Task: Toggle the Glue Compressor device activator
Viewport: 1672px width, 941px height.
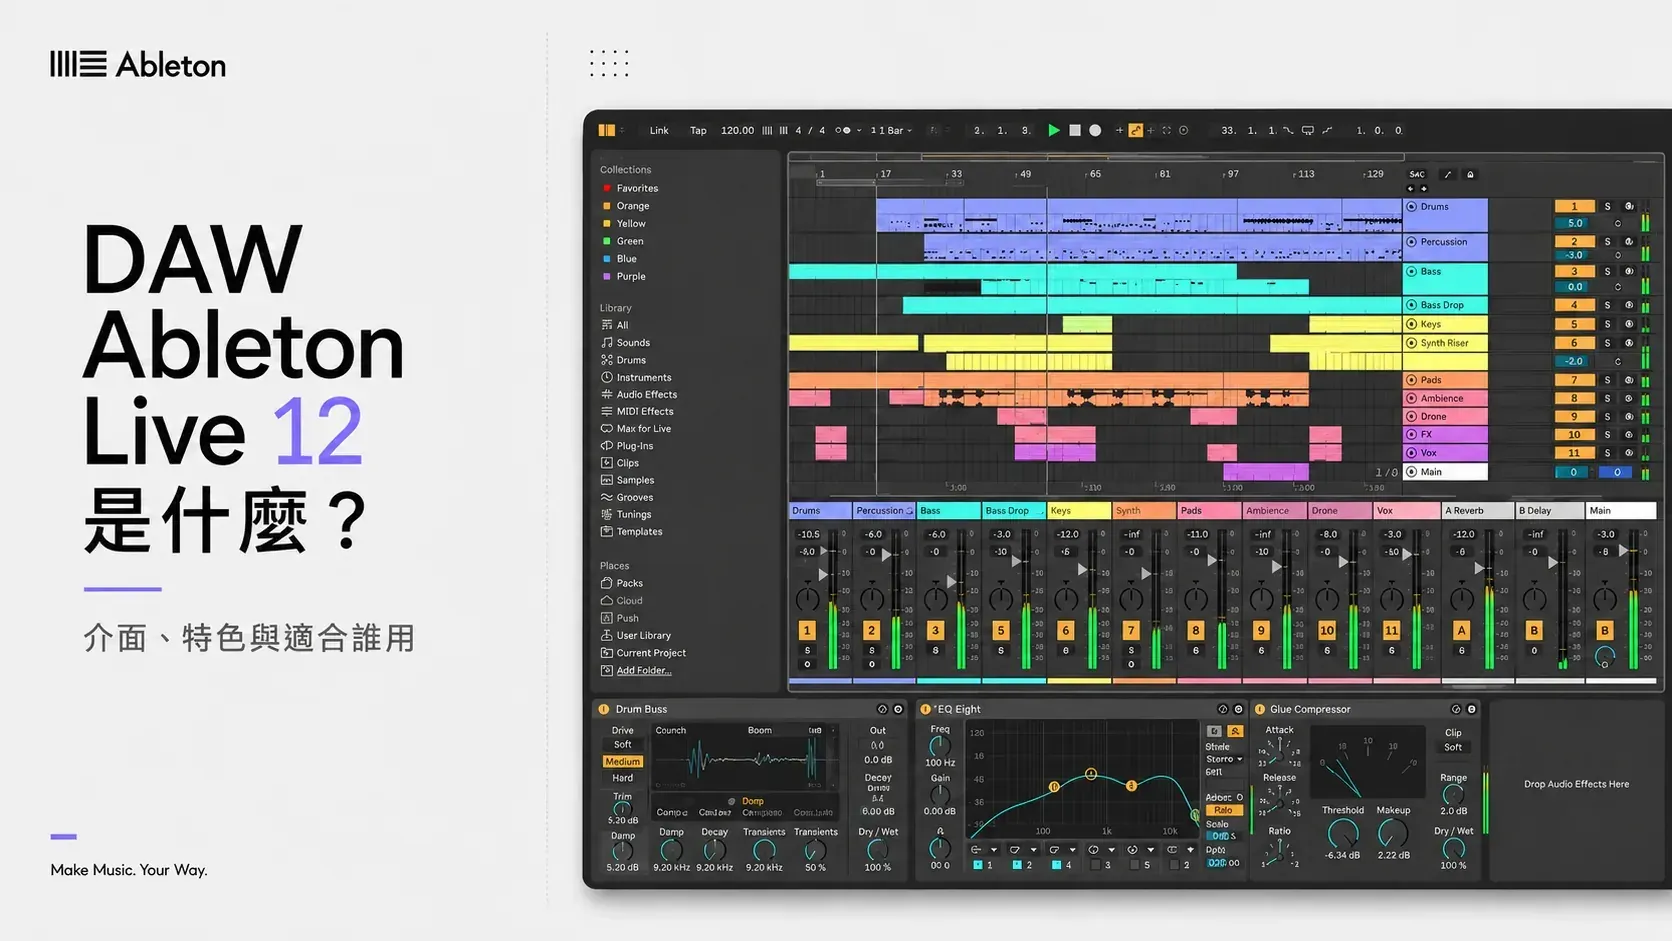Action: [x=1260, y=709]
